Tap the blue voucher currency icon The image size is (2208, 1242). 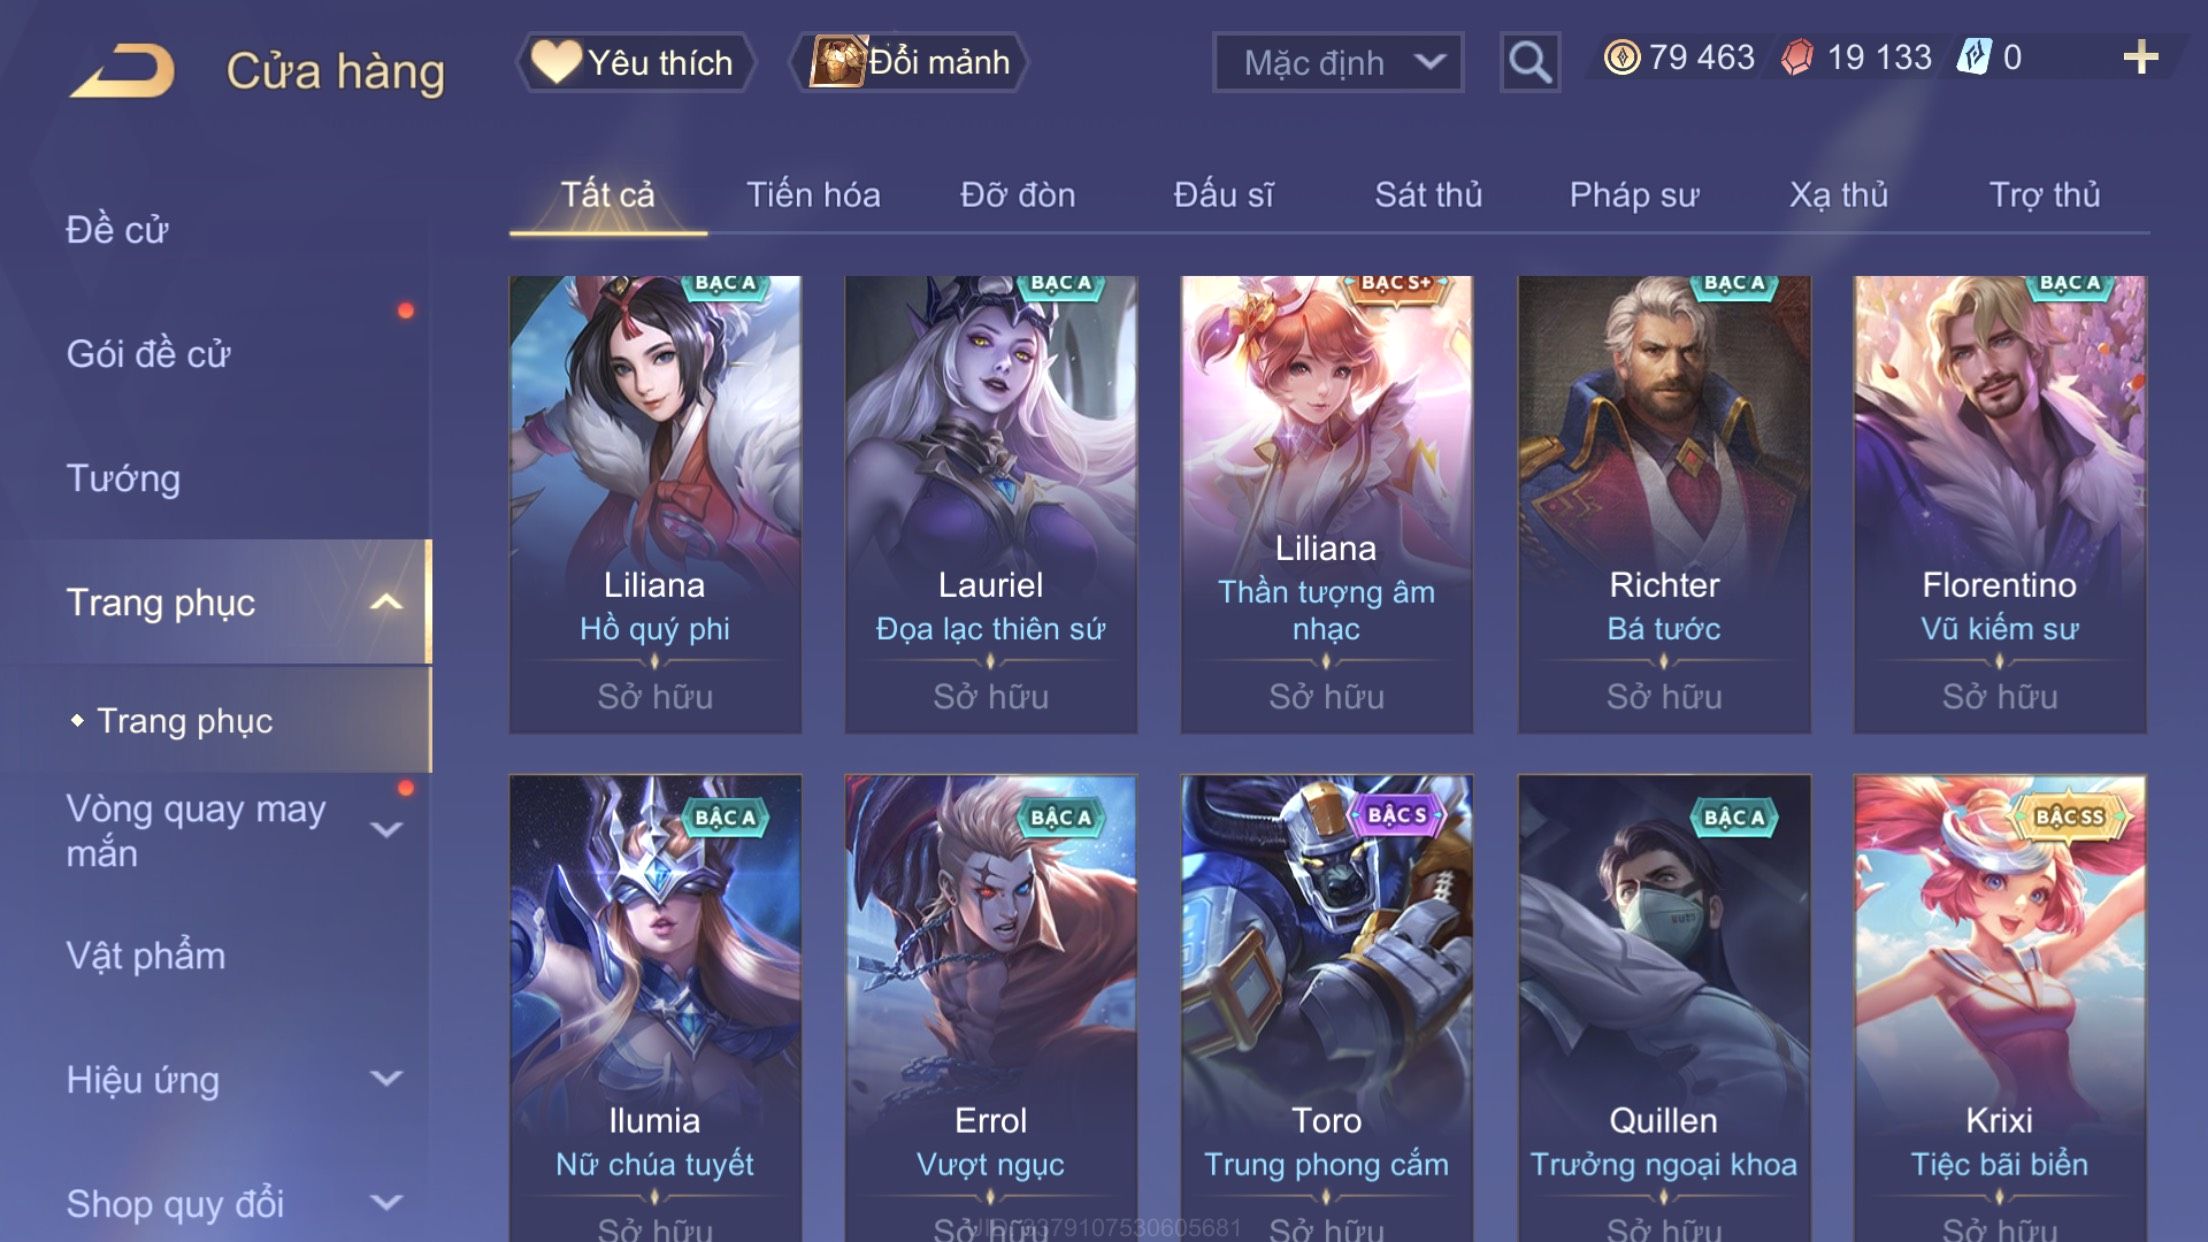pyautogui.click(x=1974, y=57)
